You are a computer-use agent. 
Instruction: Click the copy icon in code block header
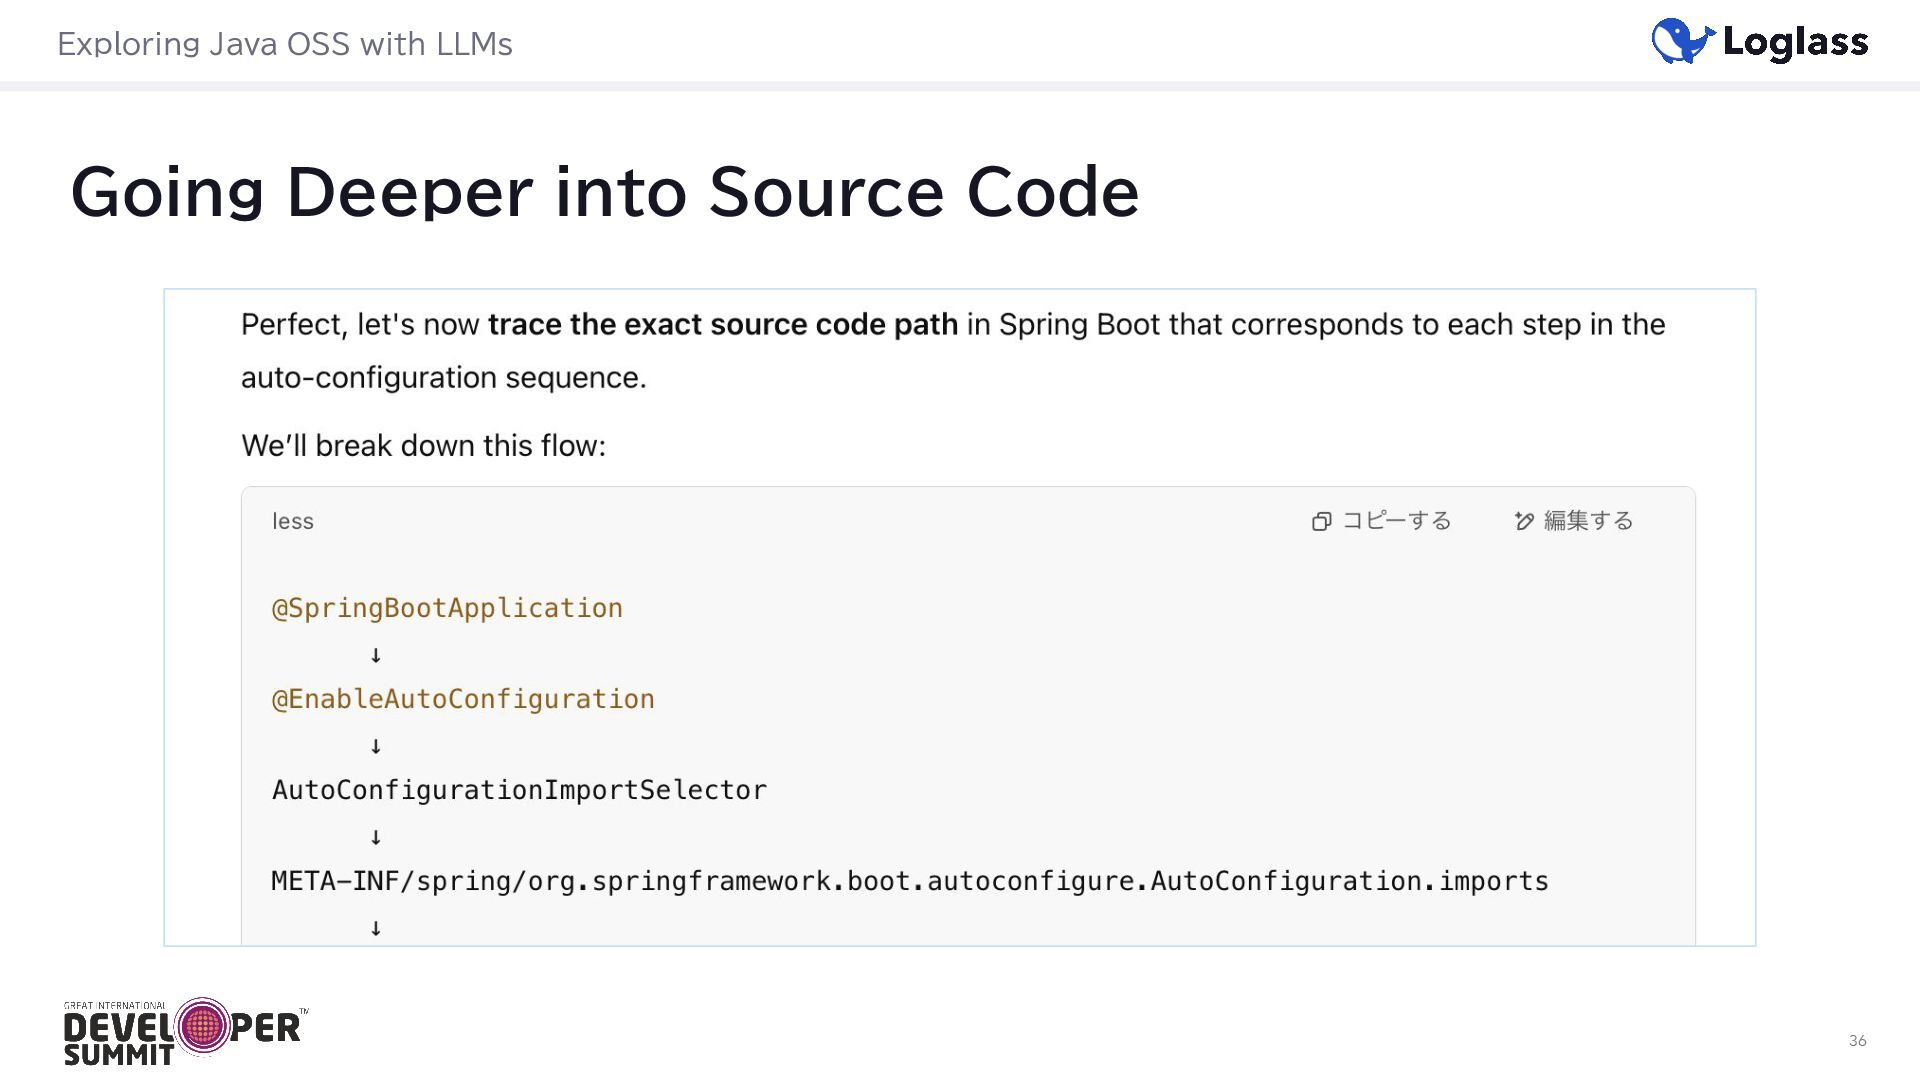pyautogui.click(x=1321, y=521)
